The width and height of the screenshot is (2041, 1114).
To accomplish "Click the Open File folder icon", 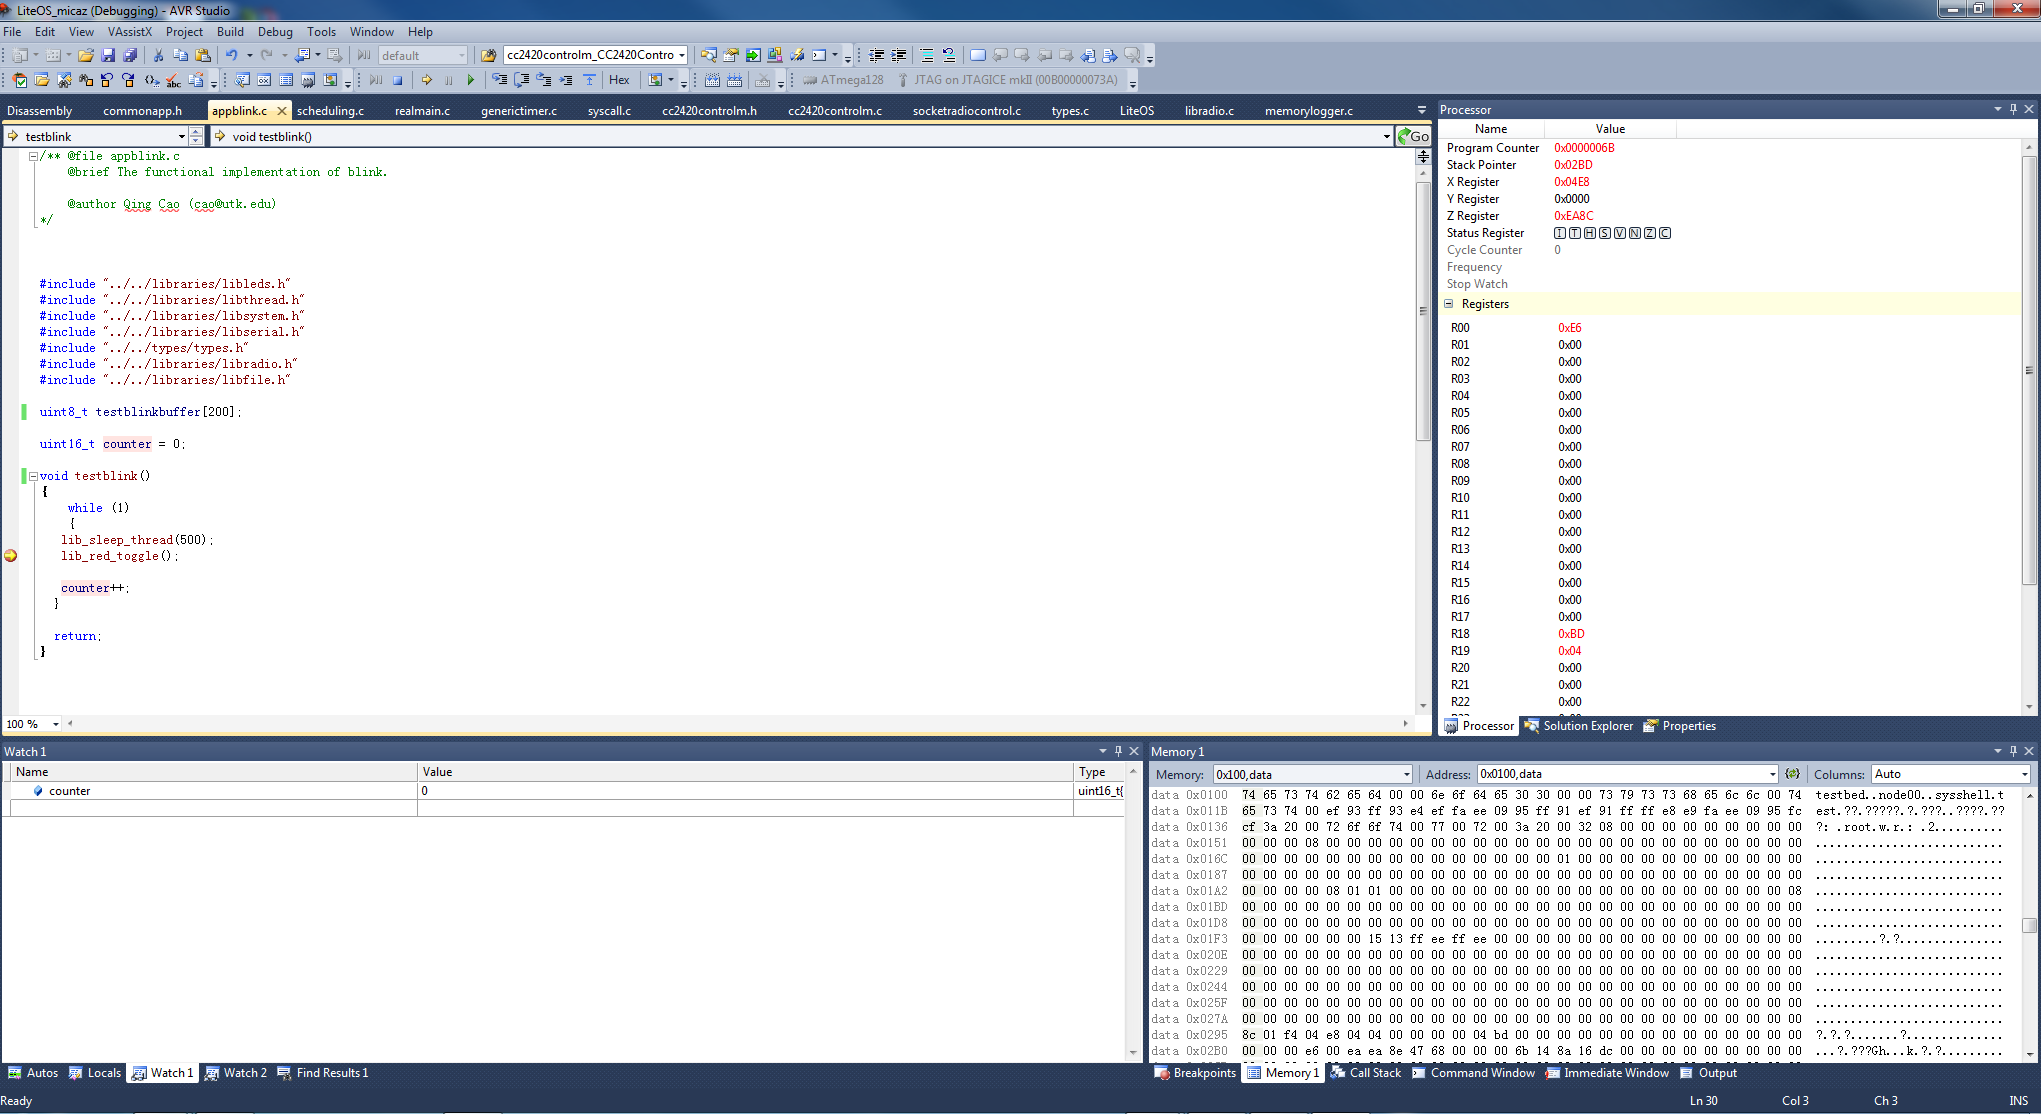I will point(86,56).
